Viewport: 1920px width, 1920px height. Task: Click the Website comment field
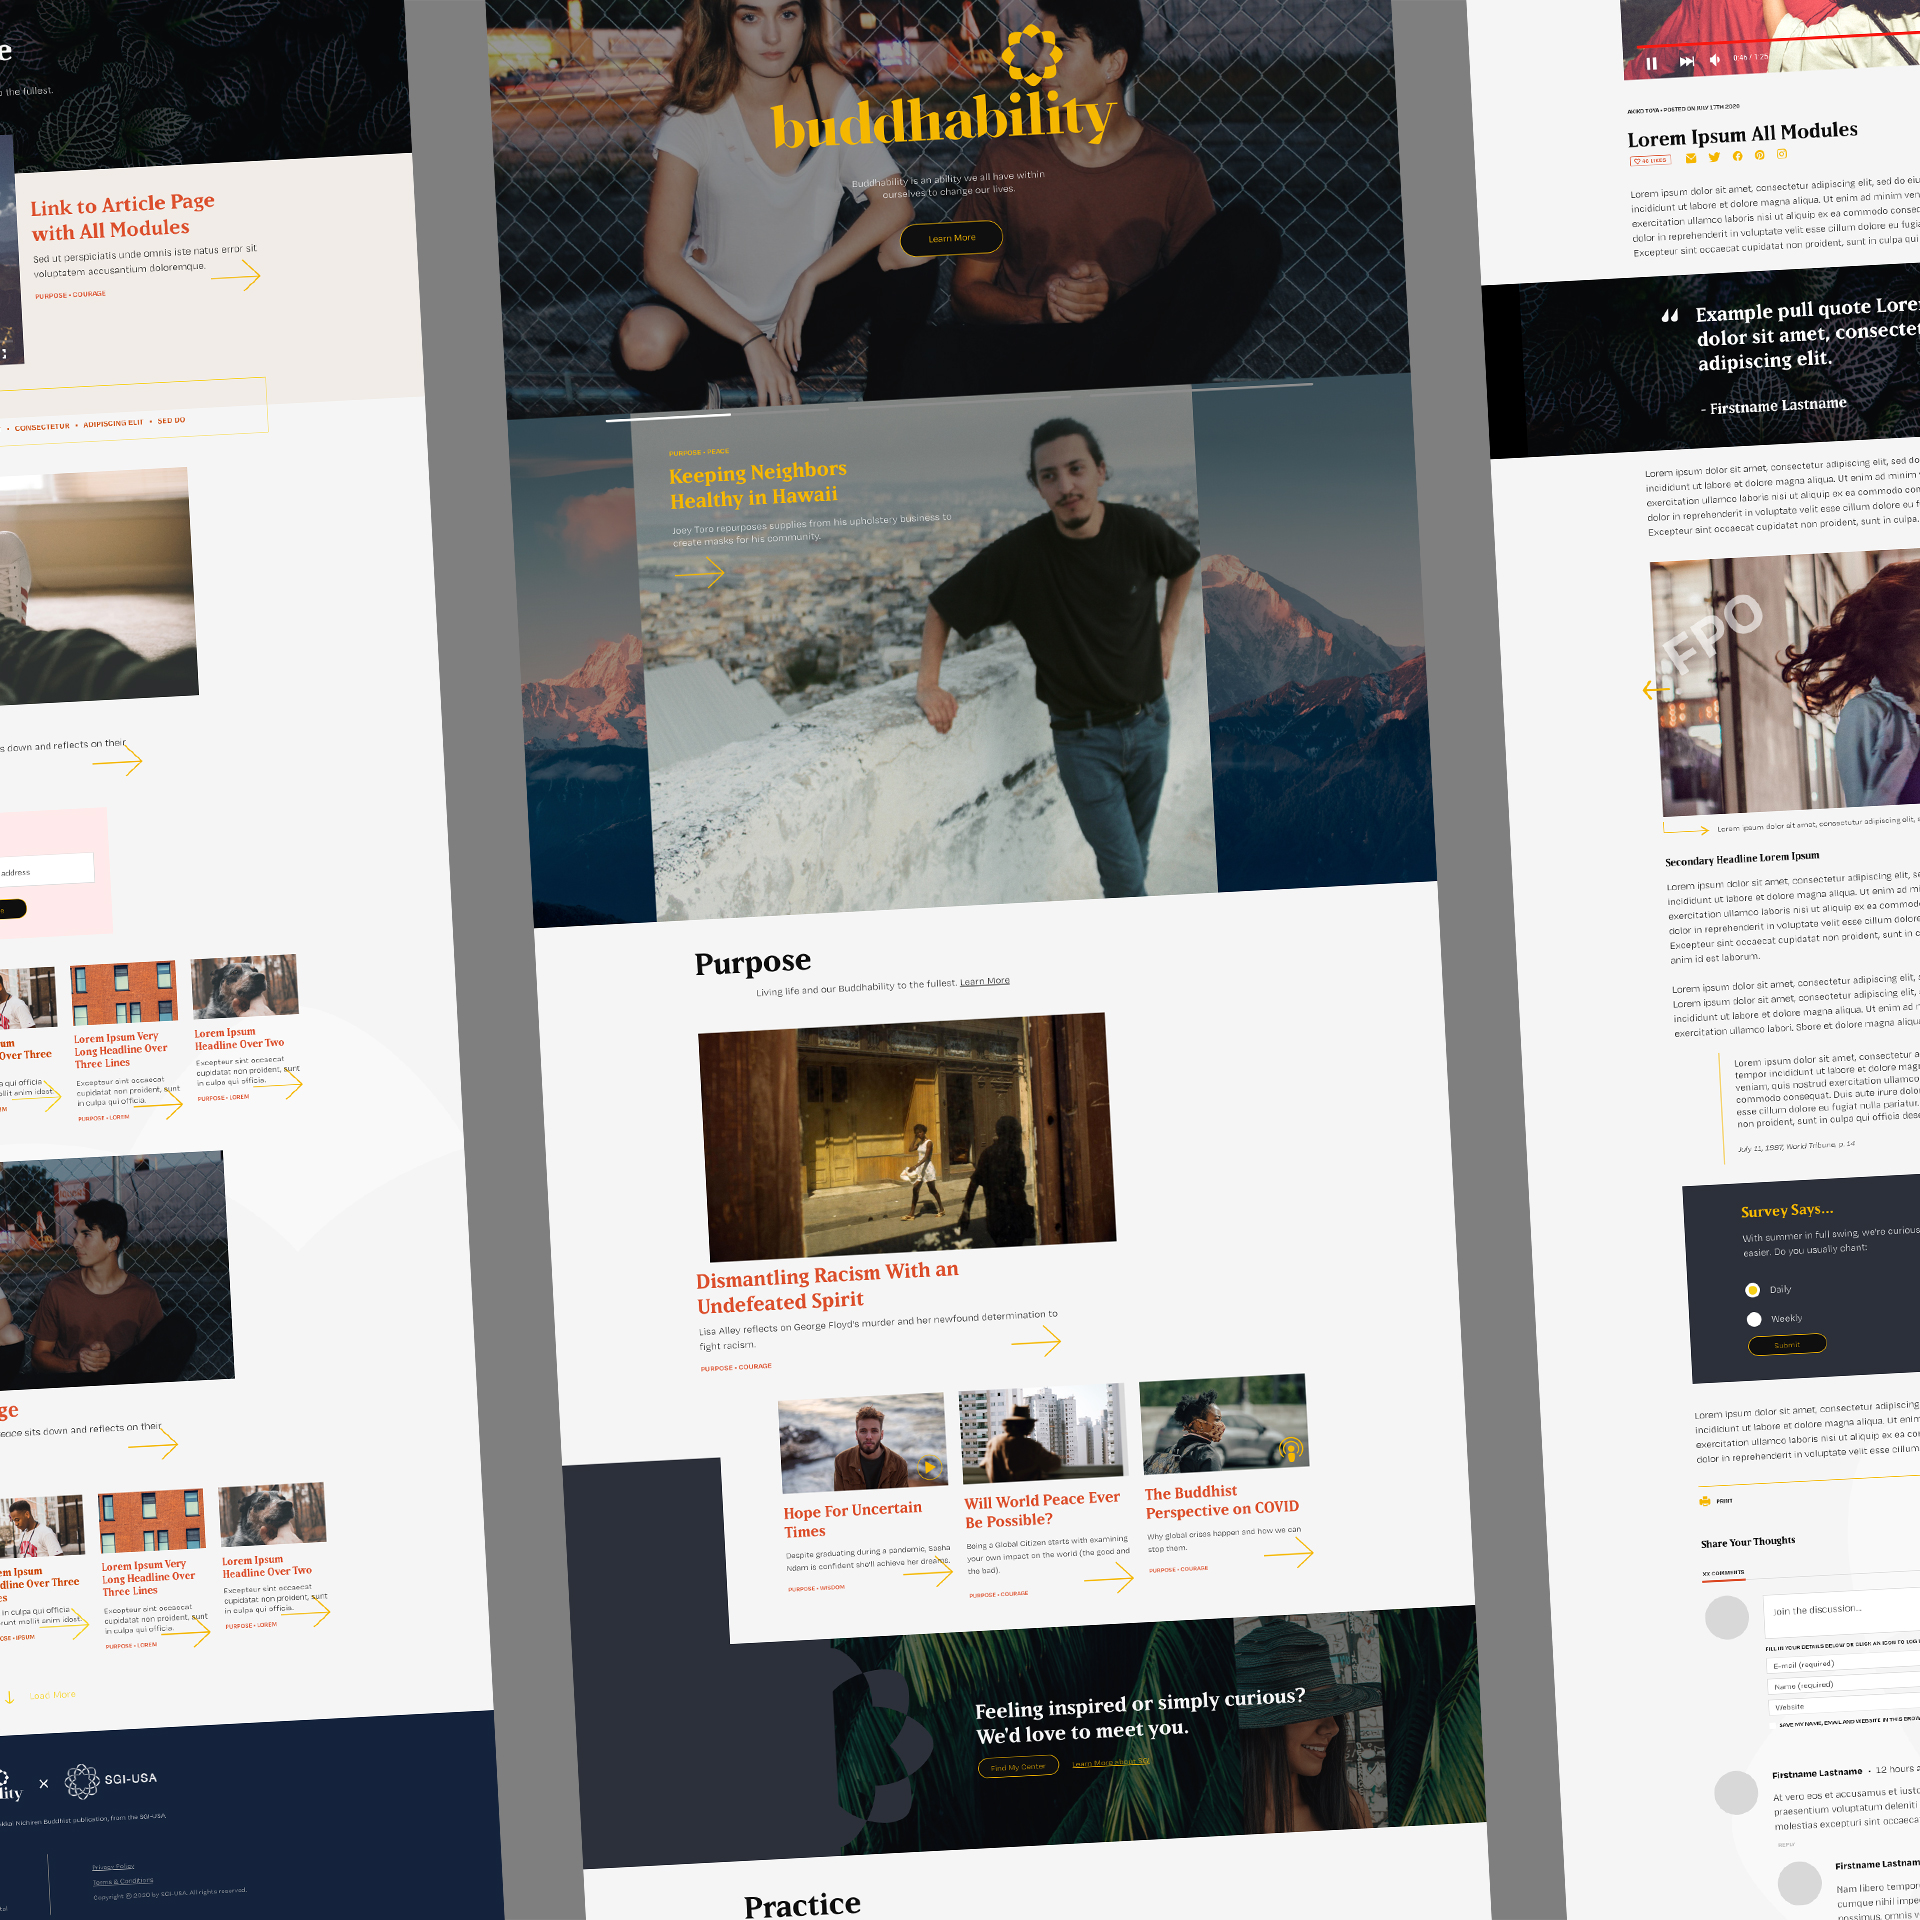1845,1705
